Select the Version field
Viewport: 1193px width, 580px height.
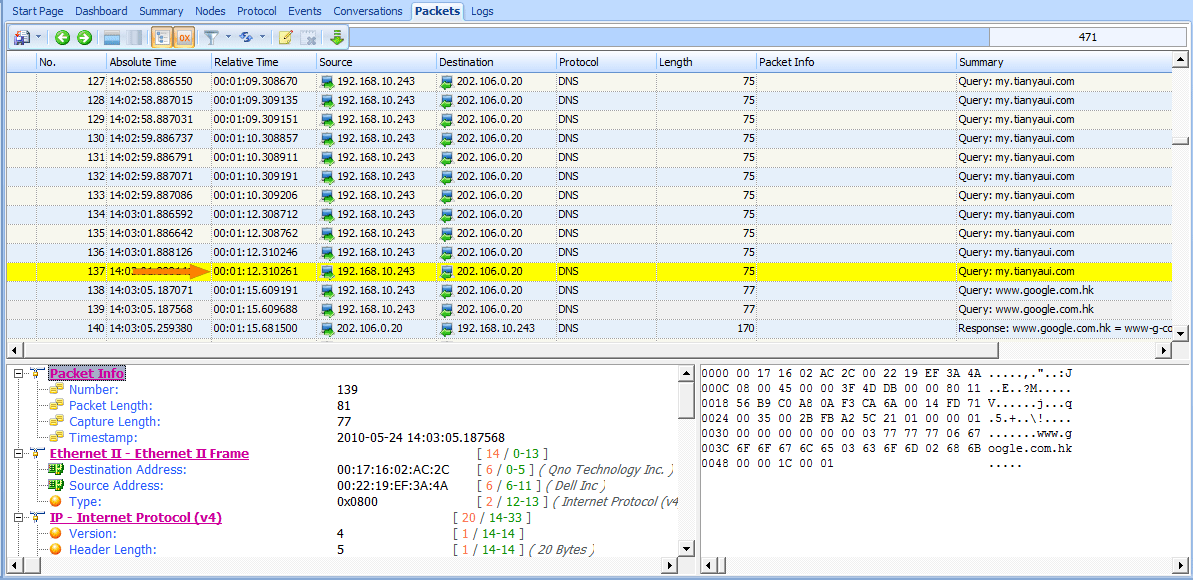[x=93, y=534]
